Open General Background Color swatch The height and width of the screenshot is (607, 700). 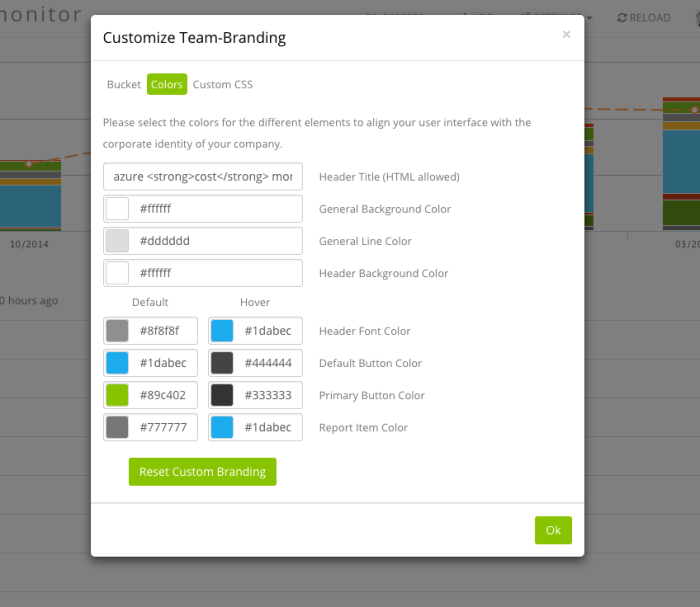tap(117, 208)
